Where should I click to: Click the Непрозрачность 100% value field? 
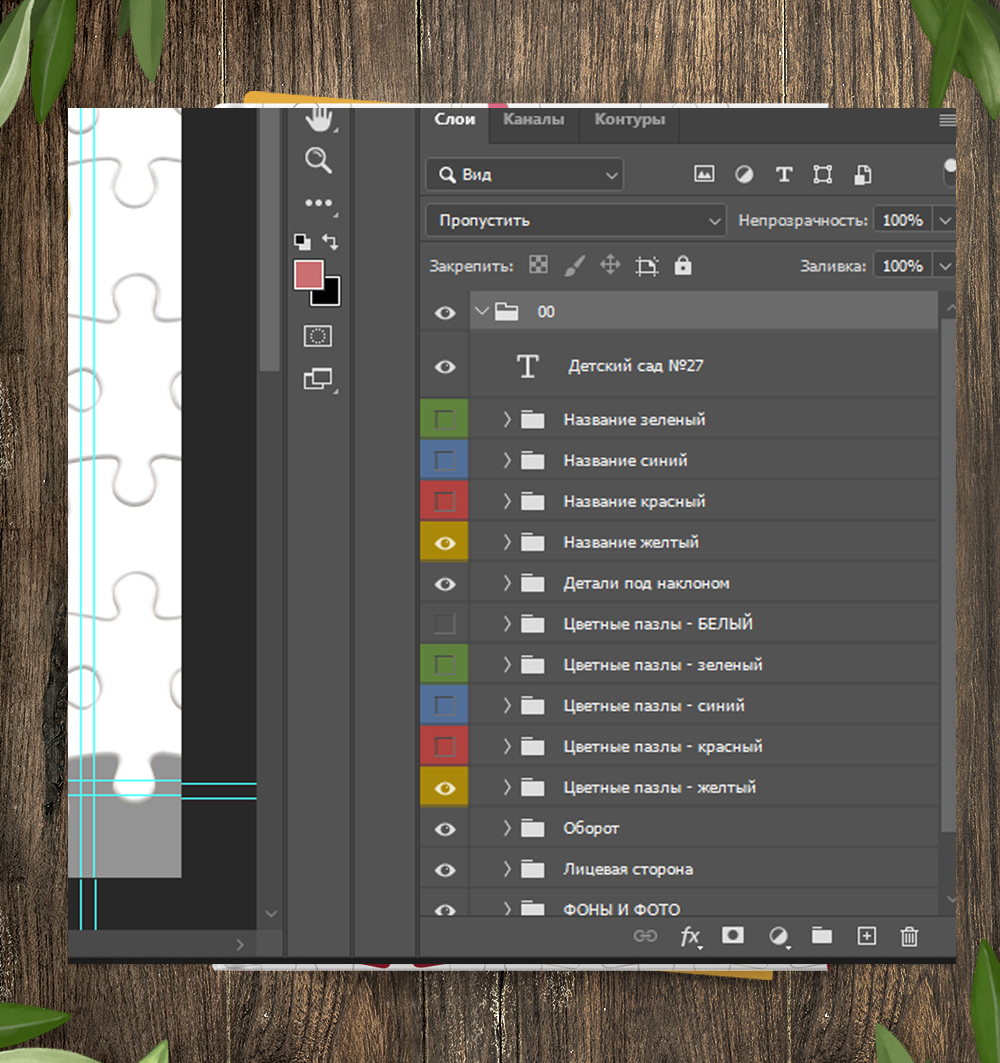(x=902, y=220)
